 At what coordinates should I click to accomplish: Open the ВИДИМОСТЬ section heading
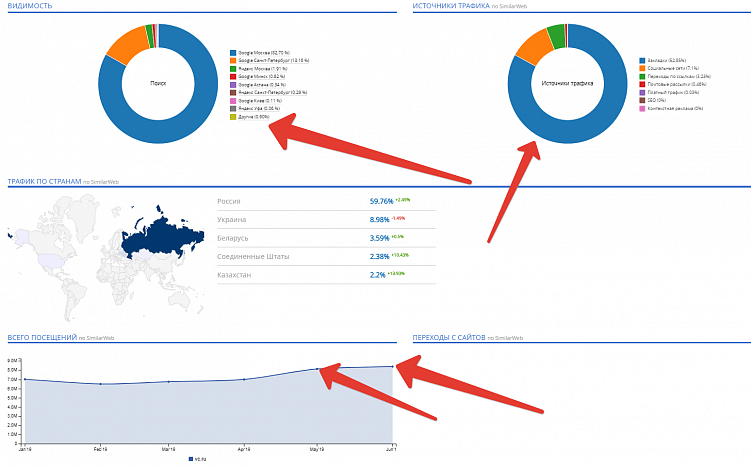pos(30,6)
